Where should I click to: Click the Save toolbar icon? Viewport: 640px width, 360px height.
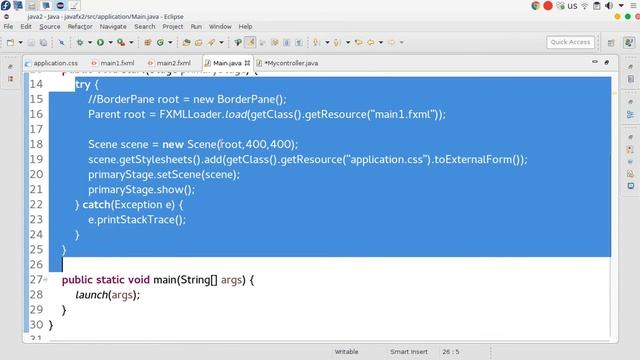click(31, 42)
